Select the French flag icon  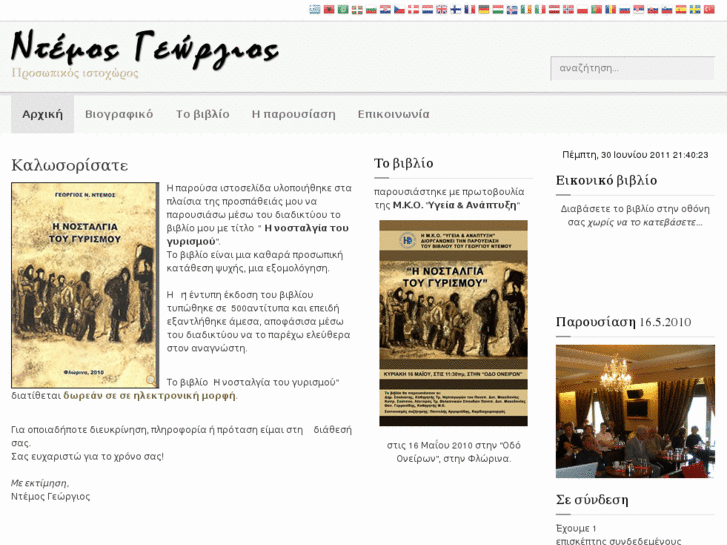click(470, 9)
